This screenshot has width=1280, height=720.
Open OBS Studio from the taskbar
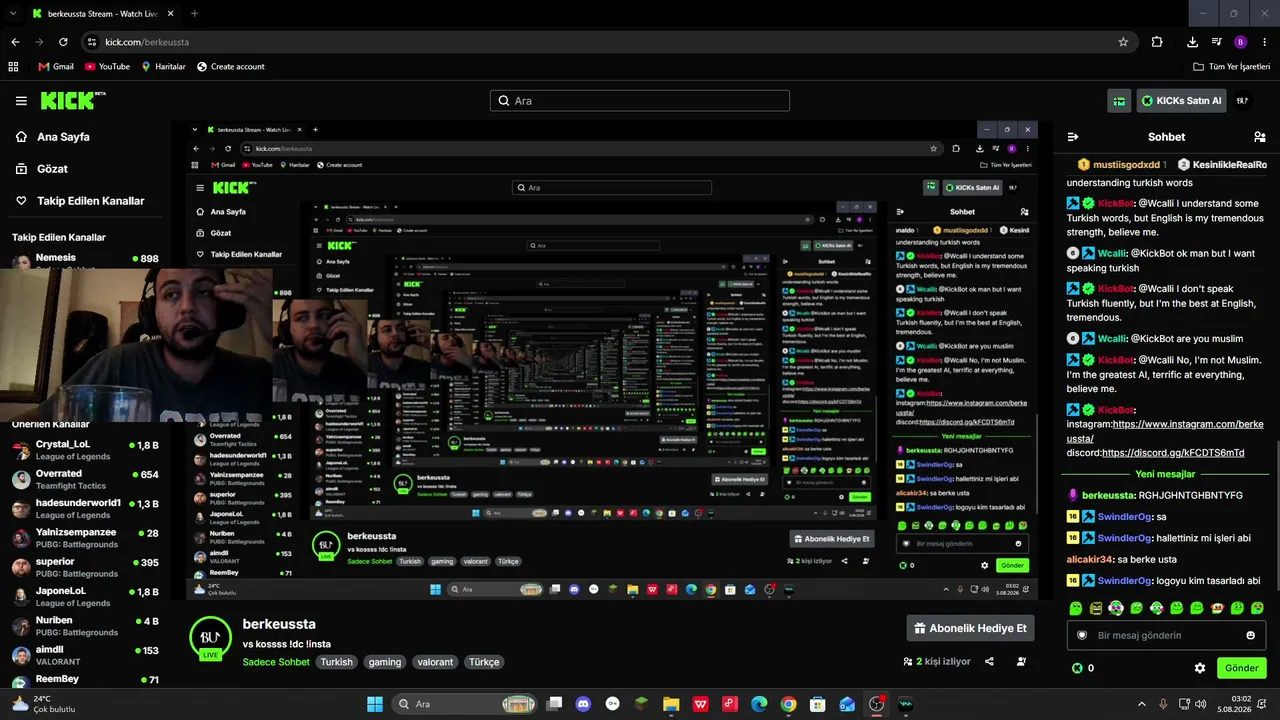tap(877, 704)
